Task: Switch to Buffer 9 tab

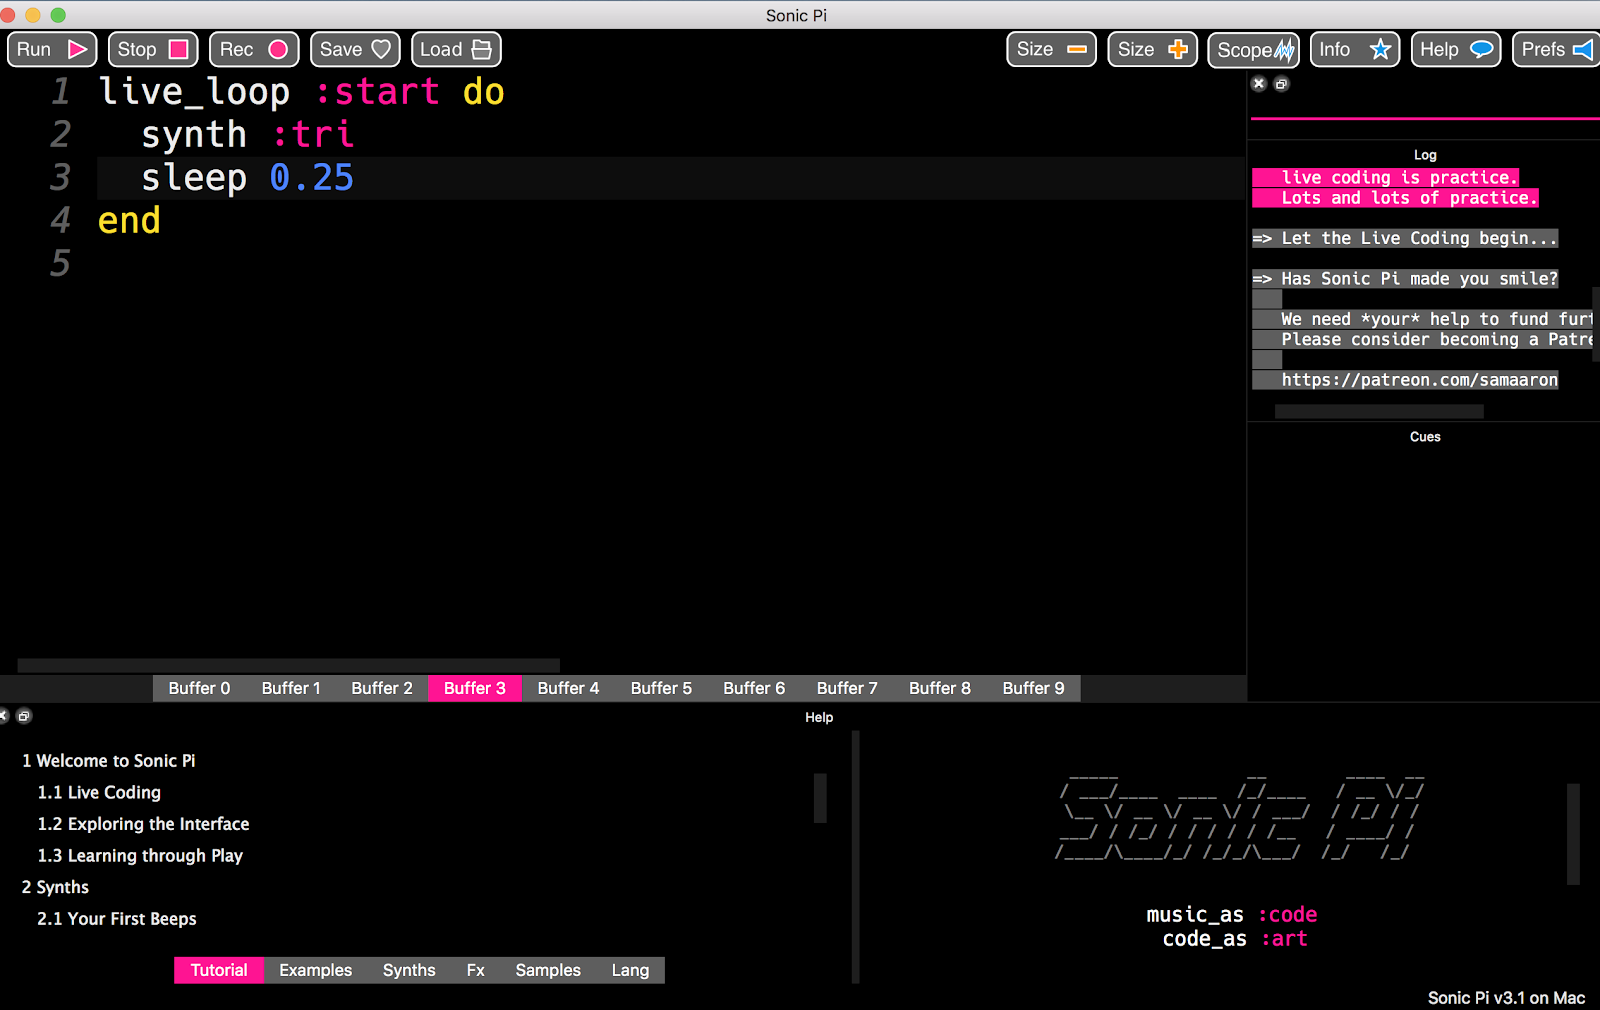Action: pyautogui.click(x=1033, y=688)
